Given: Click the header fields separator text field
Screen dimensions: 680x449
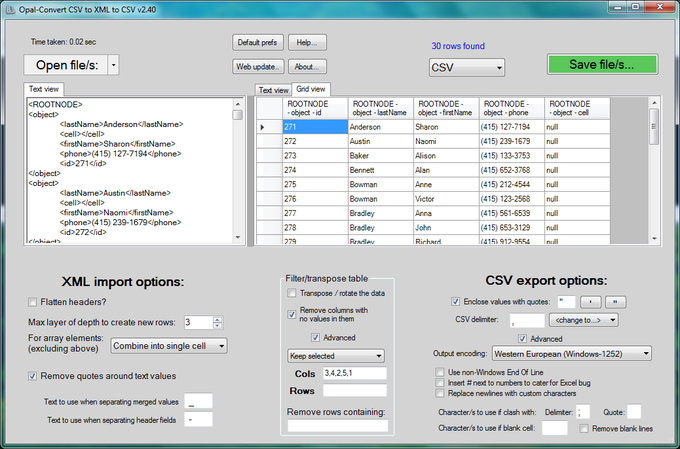Looking at the screenshot, I should 198,420.
